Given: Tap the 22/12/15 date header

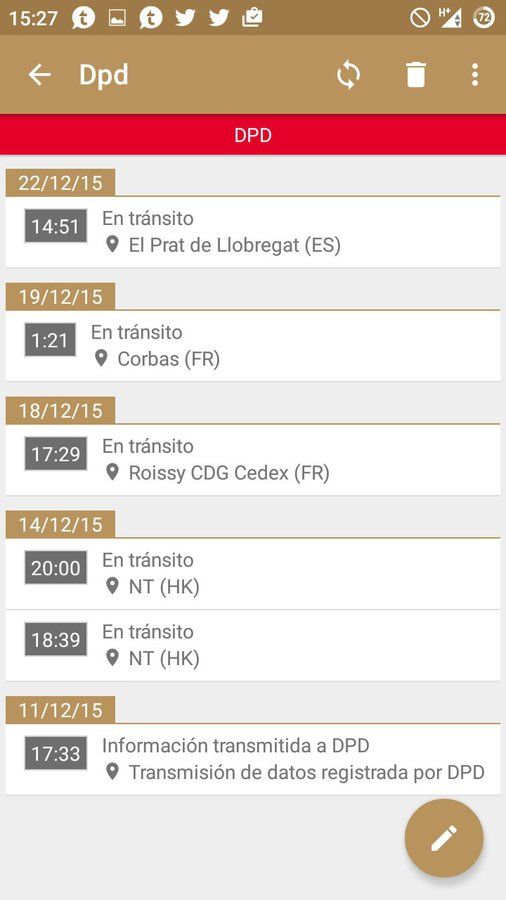Looking at the screenshot, I should [x=60, y=183].
